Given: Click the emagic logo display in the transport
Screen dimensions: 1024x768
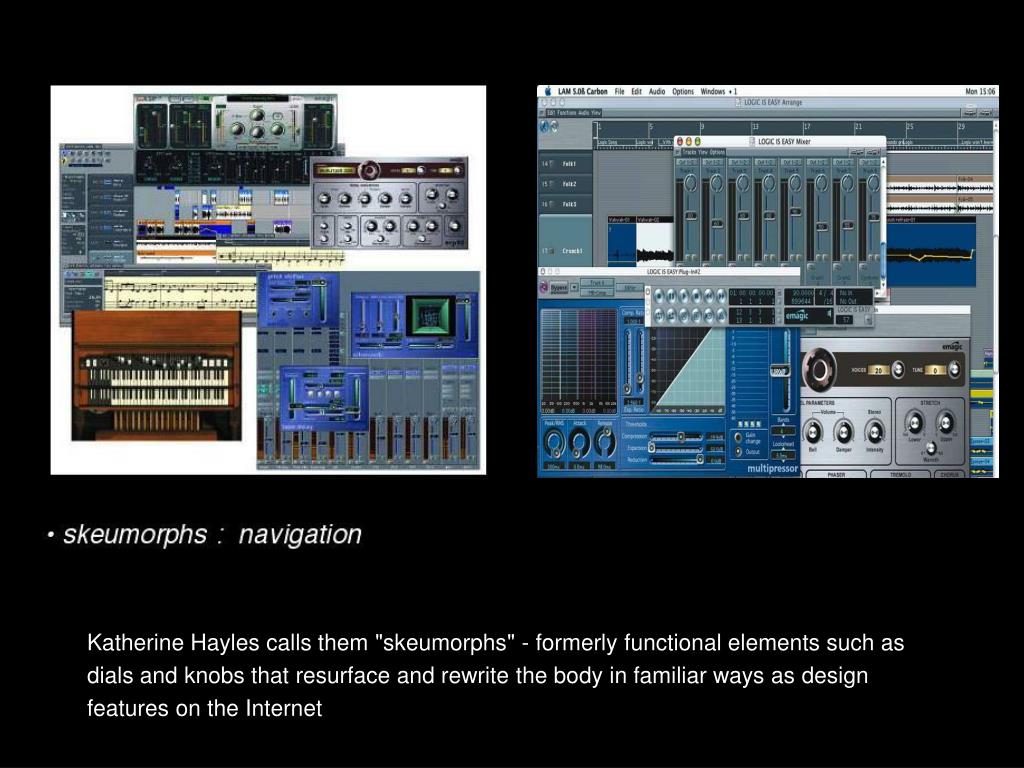Looking at the screenshot, I should (x=807, y=315).
